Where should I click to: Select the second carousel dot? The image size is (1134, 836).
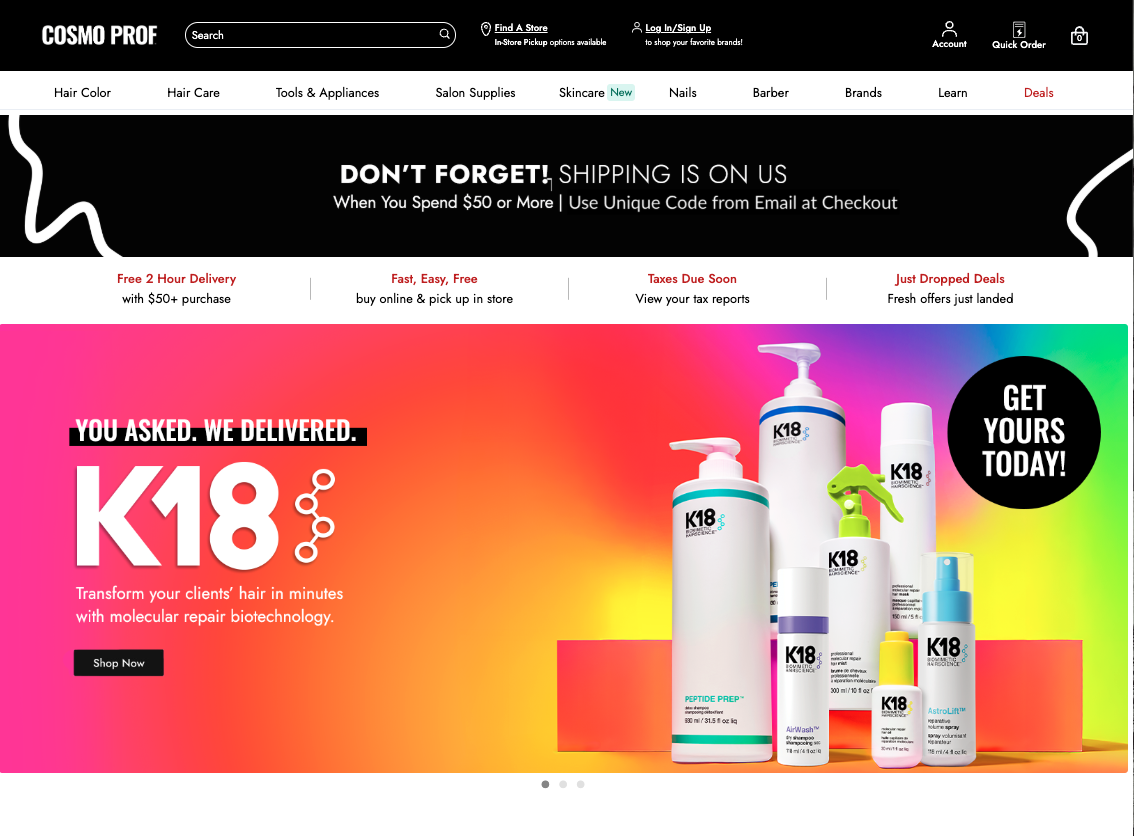point(563,784)
